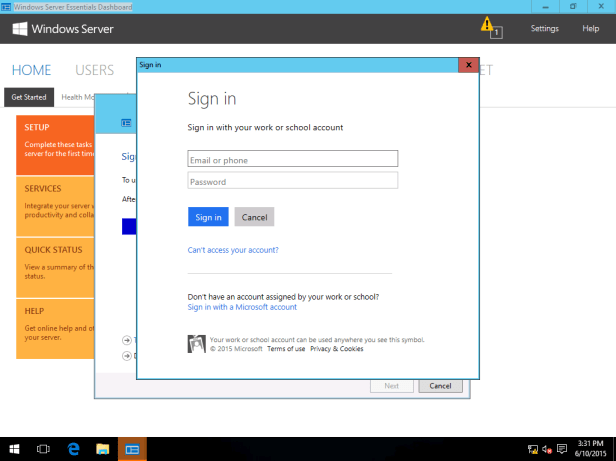This screenshot has width=616, height=461.
Task: Click the health alert warning icon
Action: pyautogui.click(x=487, y=26)
